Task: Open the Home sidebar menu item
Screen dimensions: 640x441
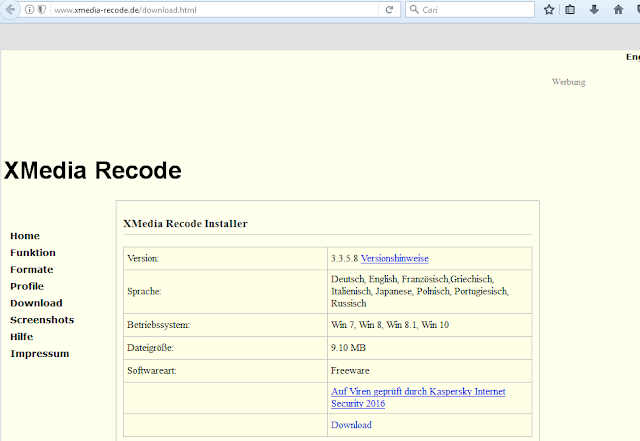Action: click(x=25, y=236)
